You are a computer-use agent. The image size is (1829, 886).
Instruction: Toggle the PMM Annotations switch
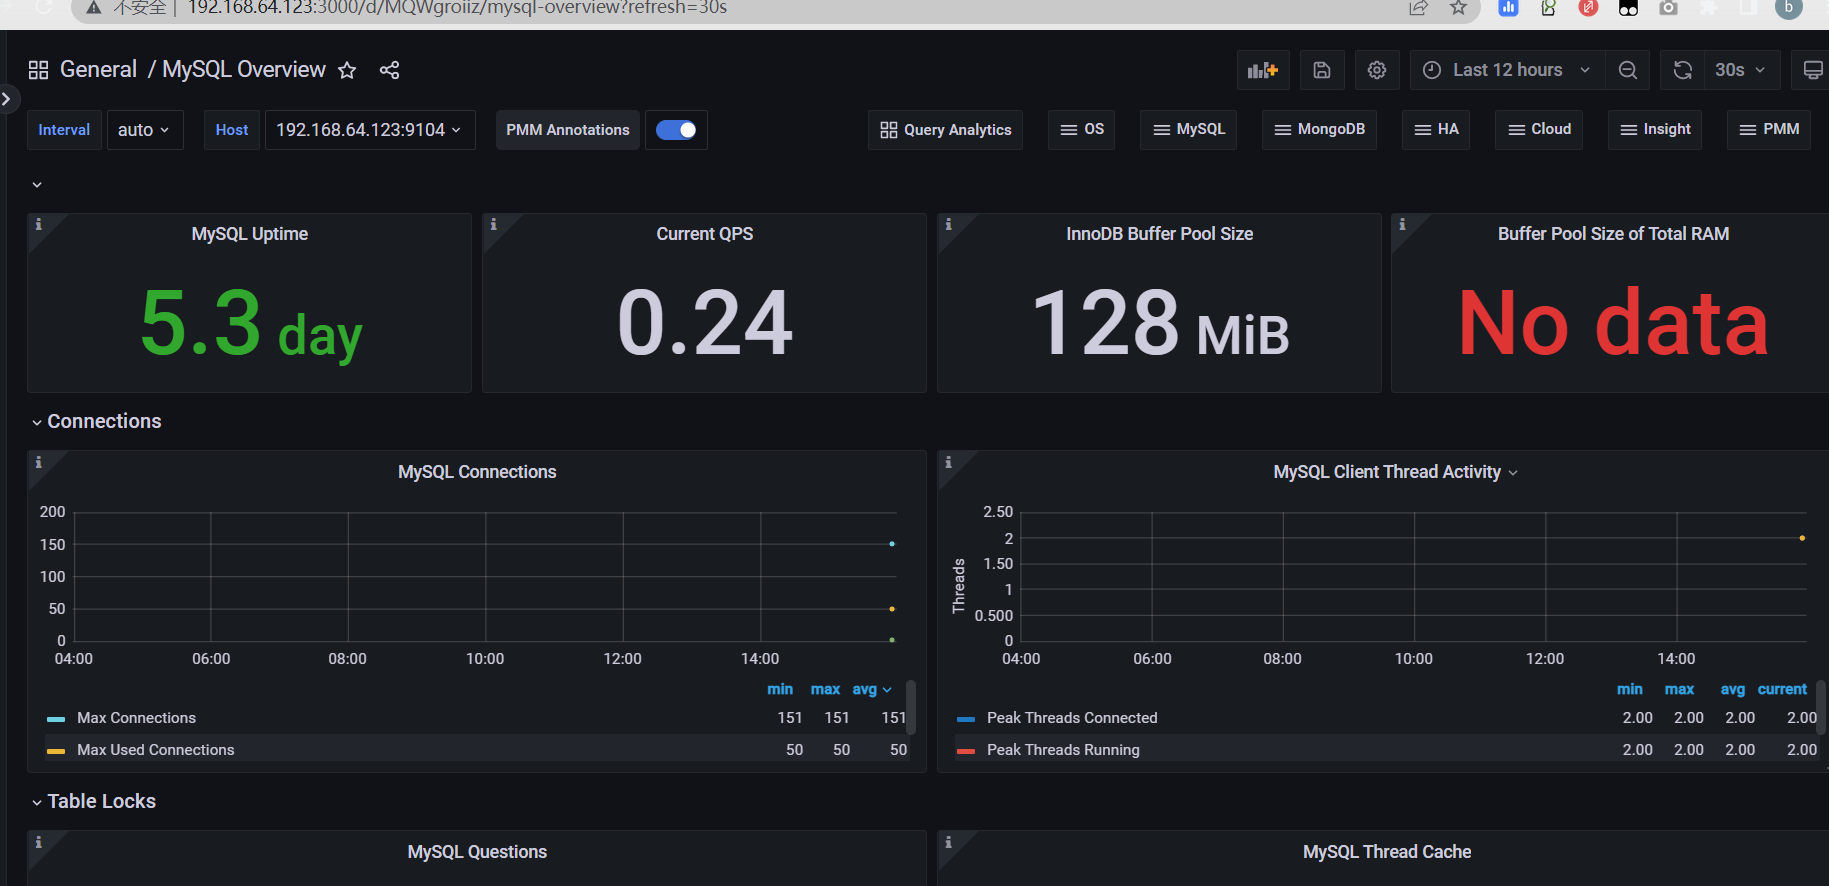tap(676, 130)
